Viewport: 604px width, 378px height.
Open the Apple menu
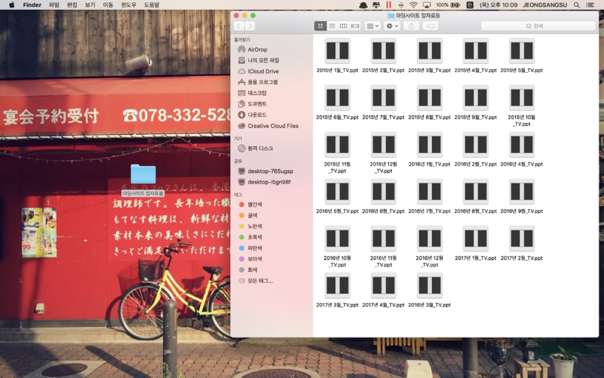(x=12, y=5)
